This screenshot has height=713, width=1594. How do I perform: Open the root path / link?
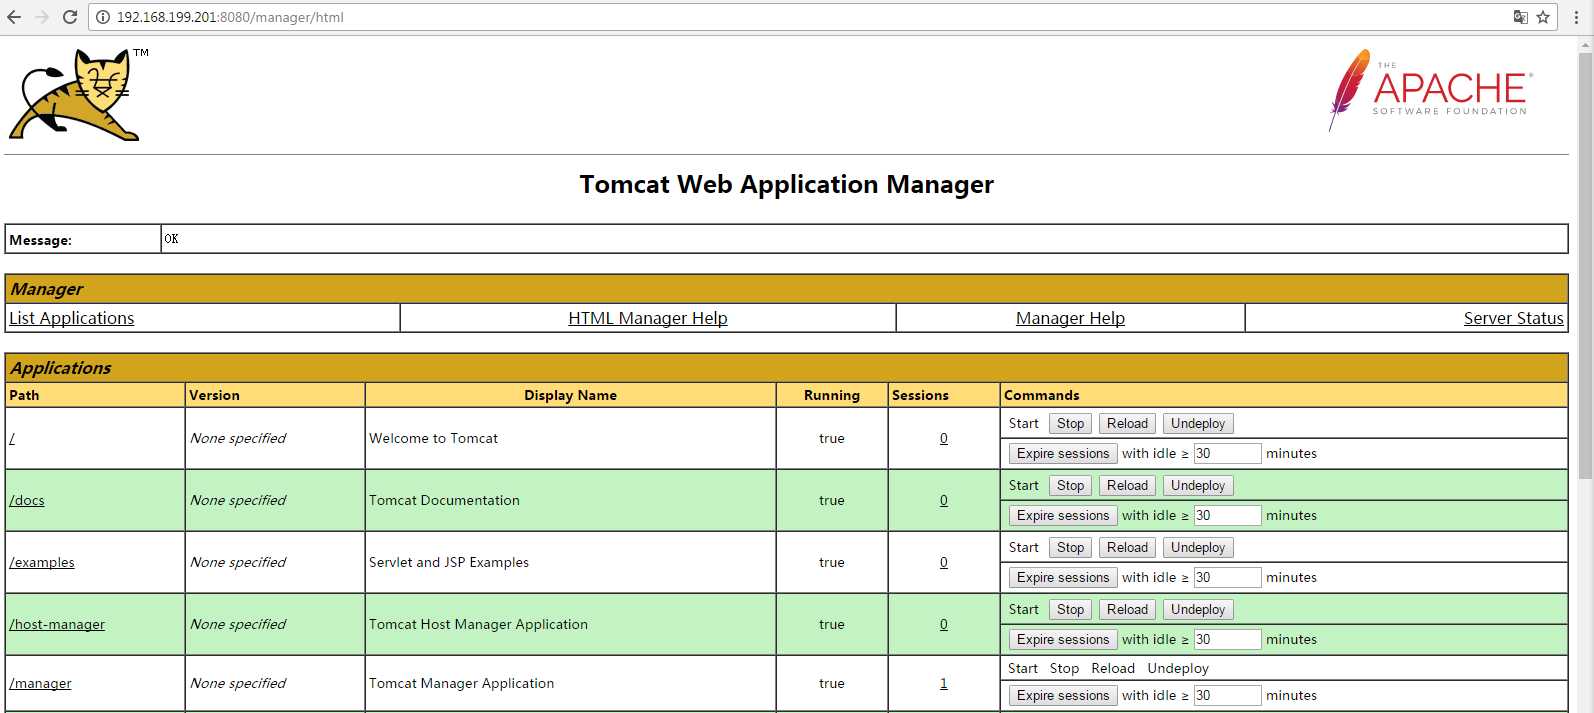pyautogui.click(x=12, y=438)
